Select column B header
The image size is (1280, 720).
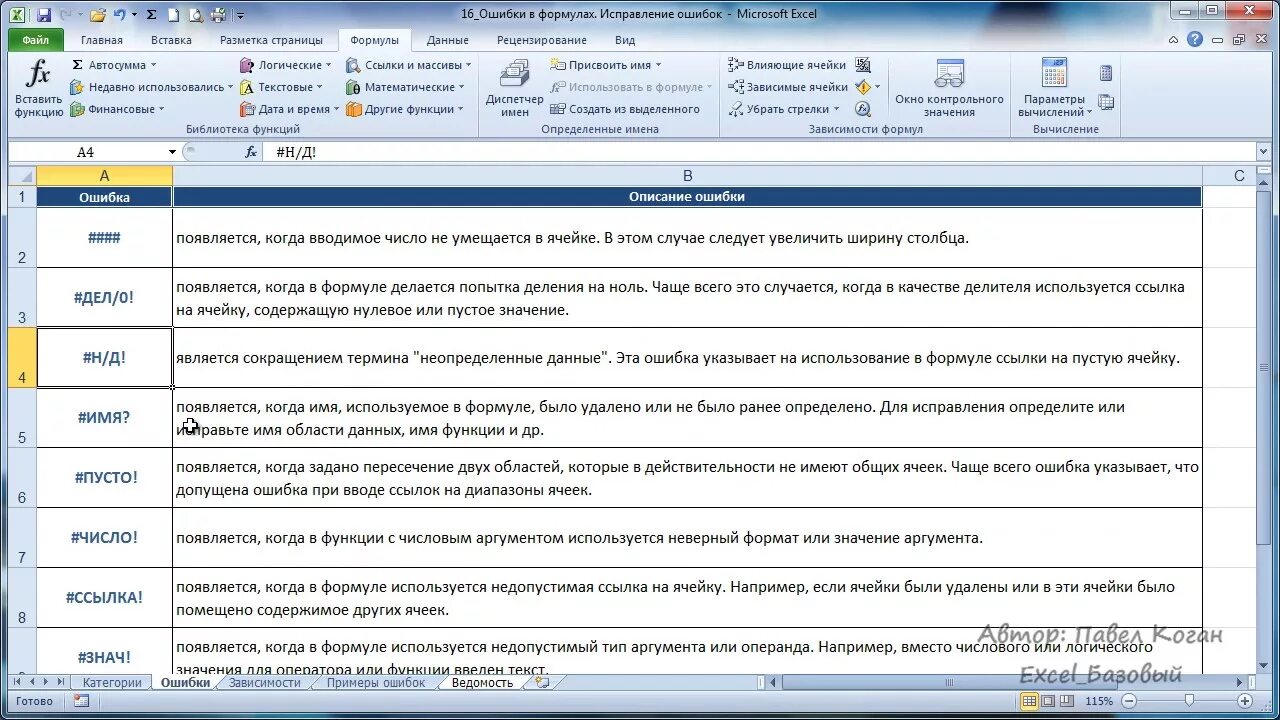[687, 175]
